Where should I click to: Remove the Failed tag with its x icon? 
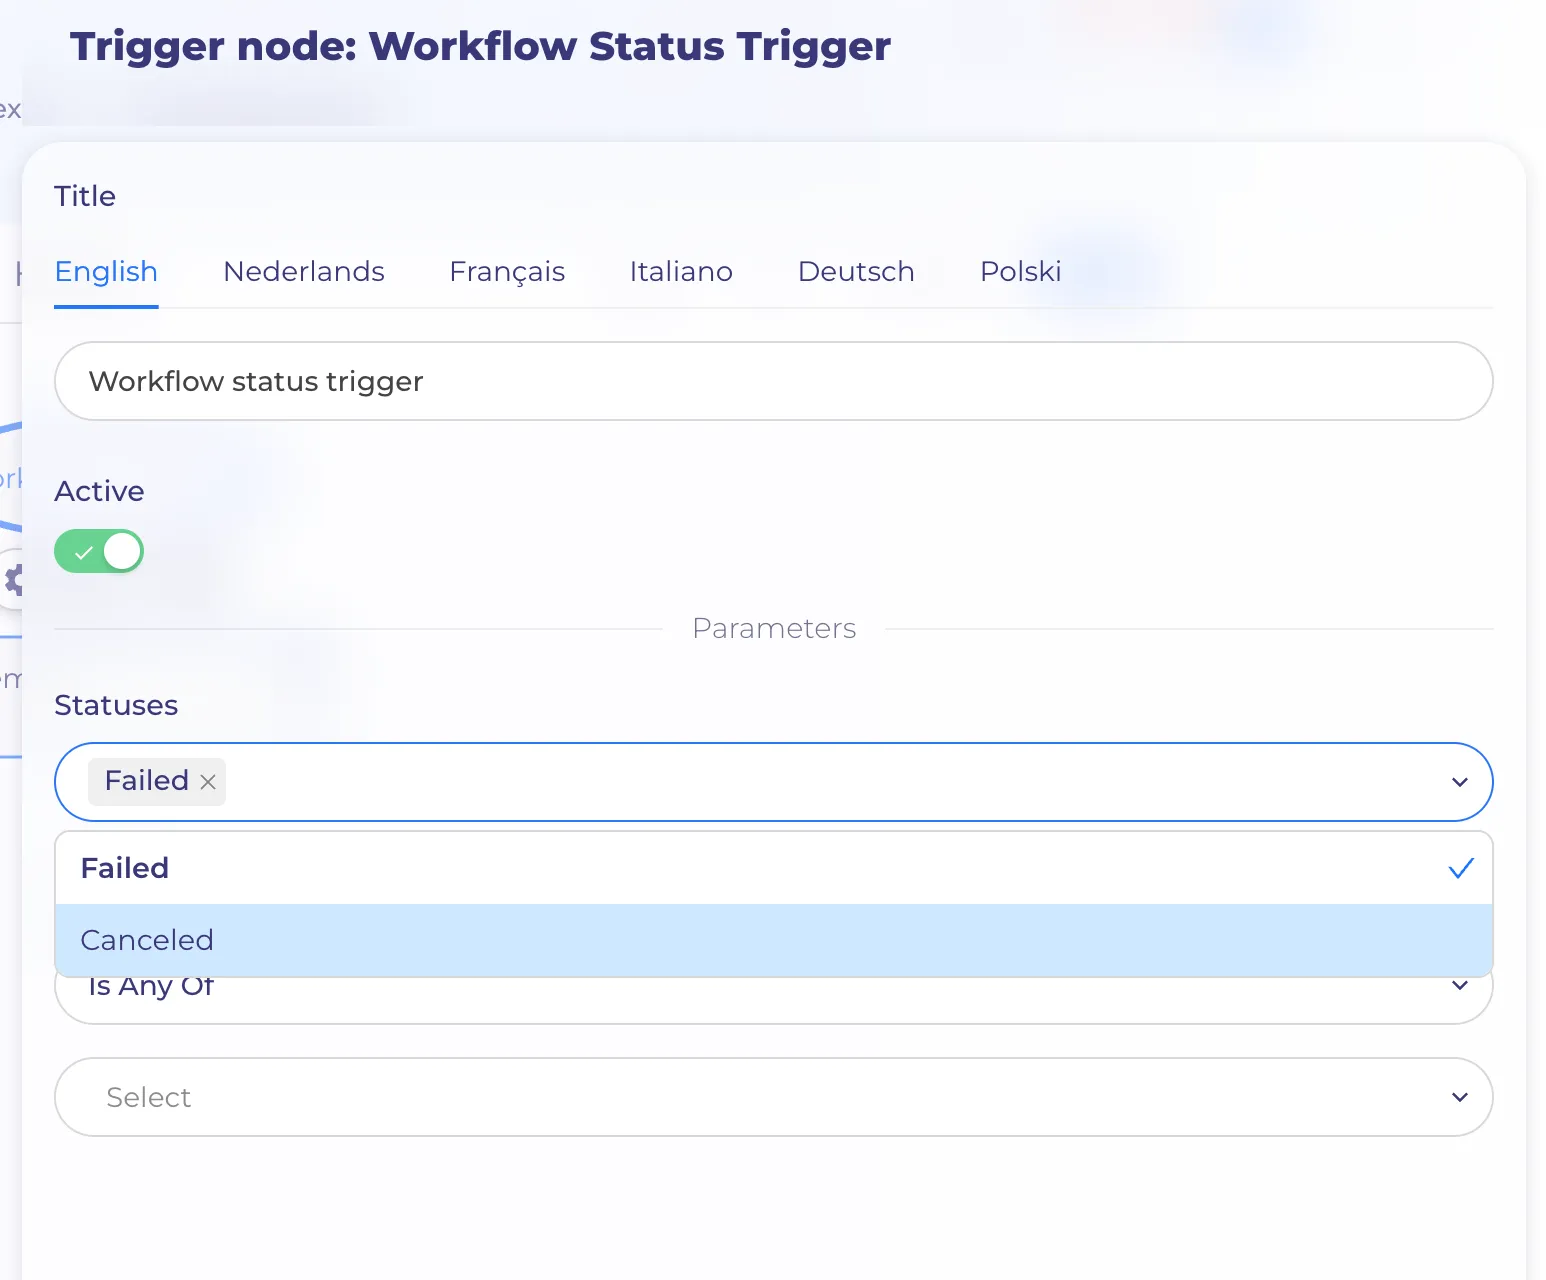click(x=208, y=782)
